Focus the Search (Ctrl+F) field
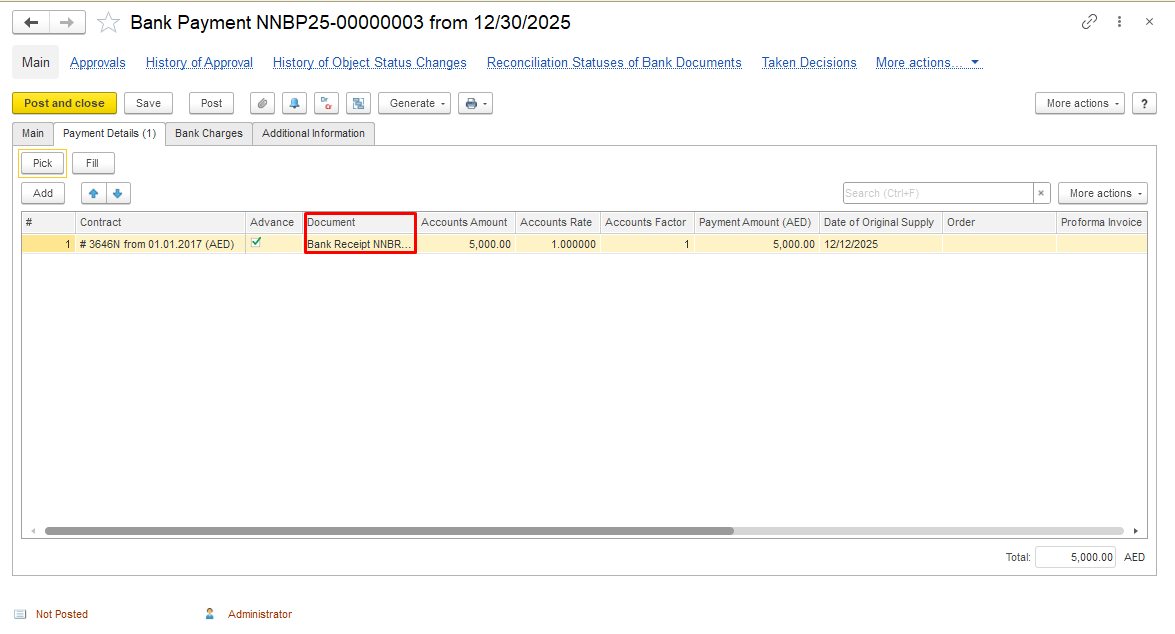 (x=938, y=193)
